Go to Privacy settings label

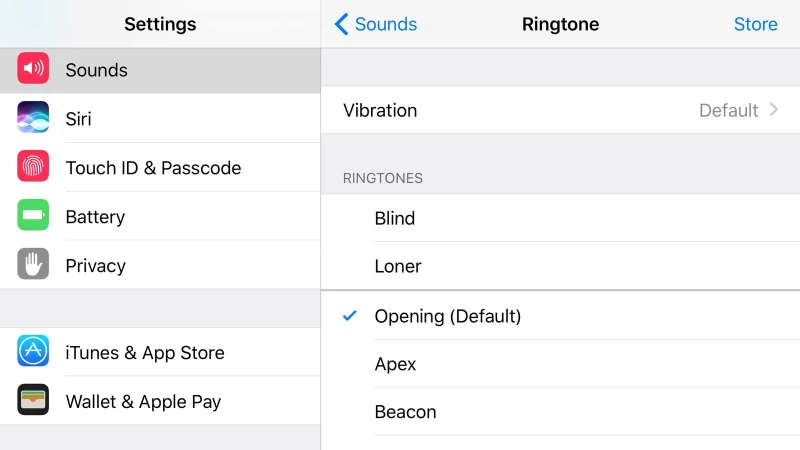(x=95, y=266)
